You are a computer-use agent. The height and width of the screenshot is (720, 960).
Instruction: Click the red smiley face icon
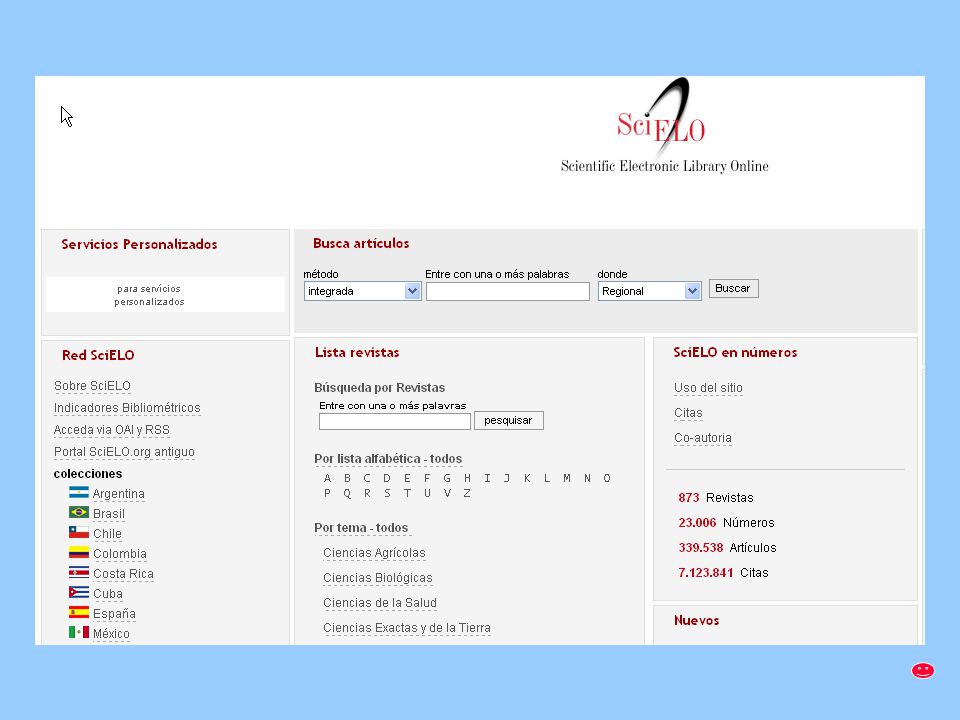pyautogui.click(x=923, y=670)
